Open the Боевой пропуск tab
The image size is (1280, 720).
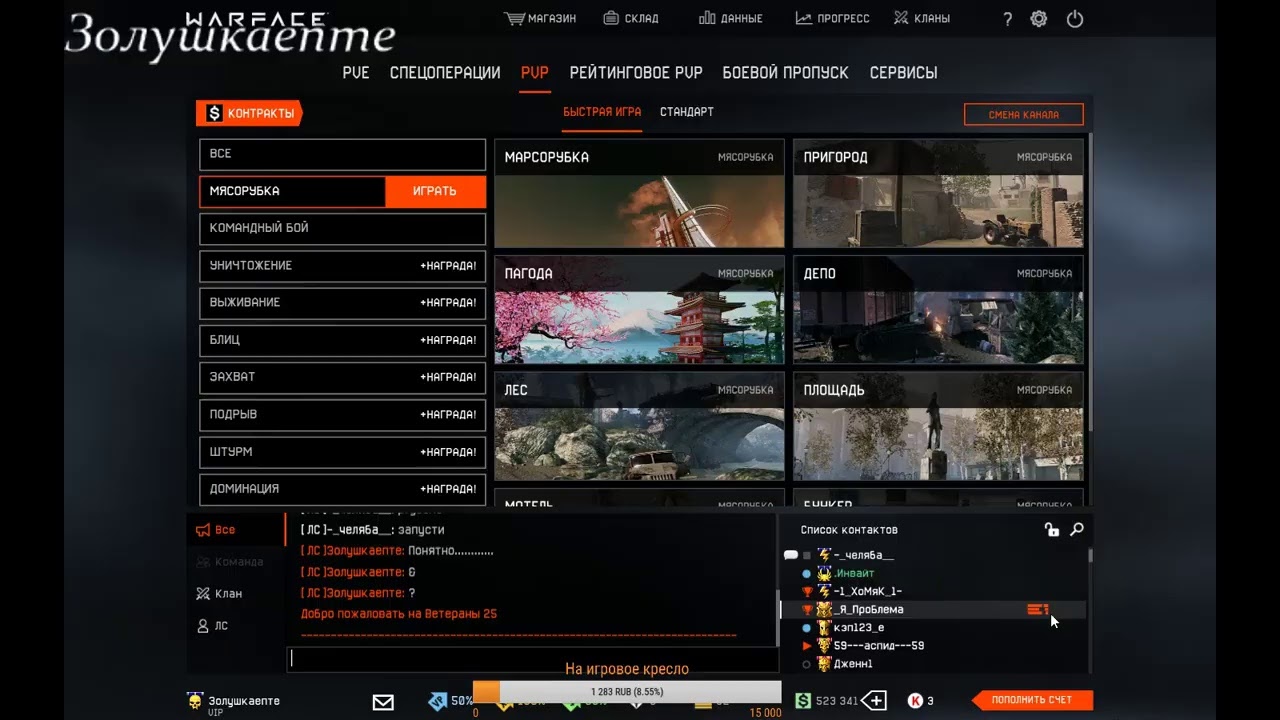tap(785, 73)
